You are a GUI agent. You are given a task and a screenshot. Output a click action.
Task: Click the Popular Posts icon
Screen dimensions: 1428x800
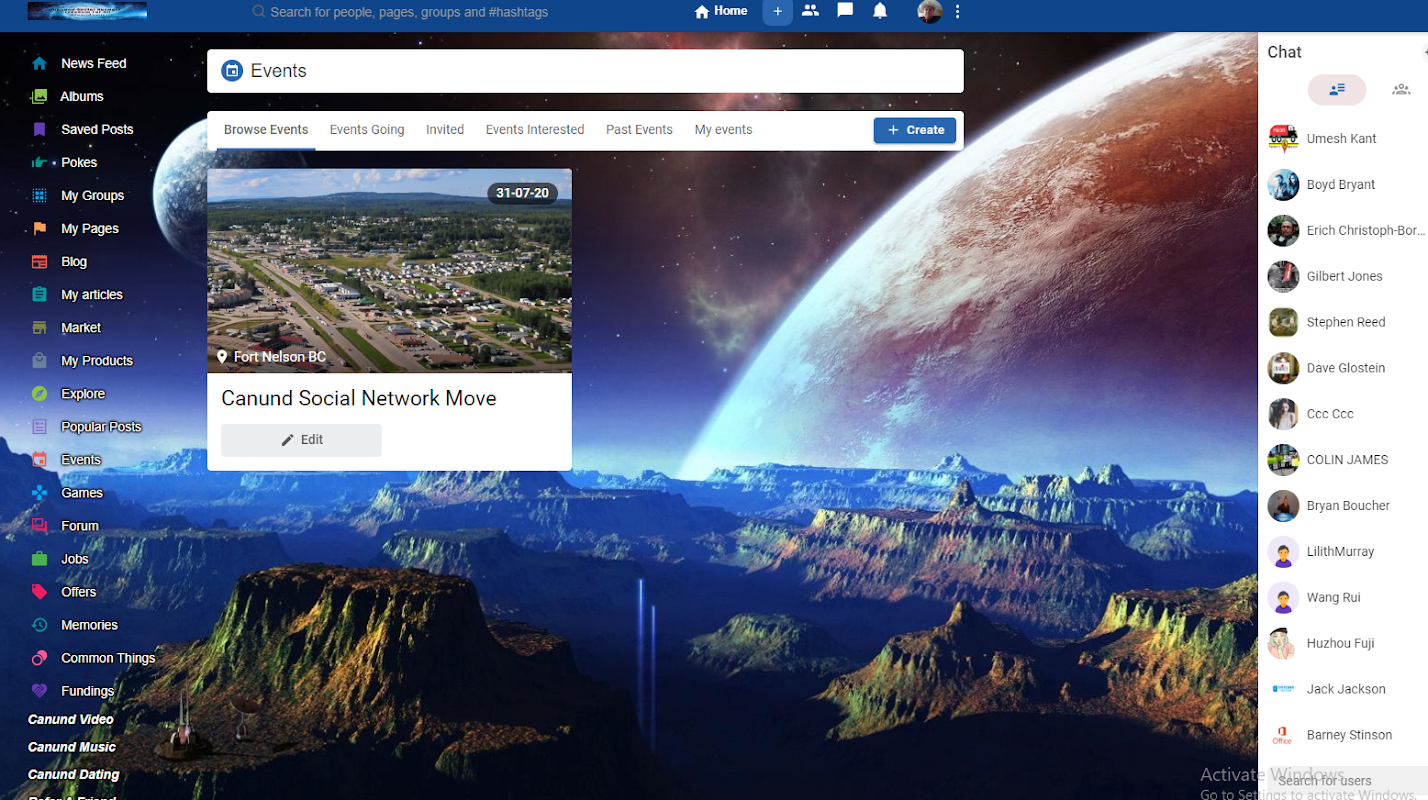39,426
